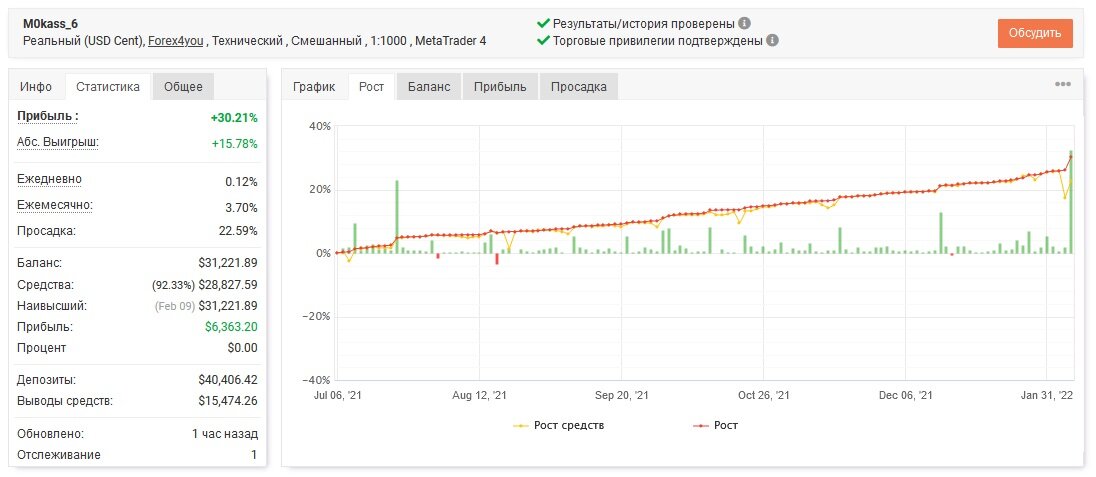Switch to the Инфо tab
The width and height of the screenshot is (1096, 477).
pos(36,87)
